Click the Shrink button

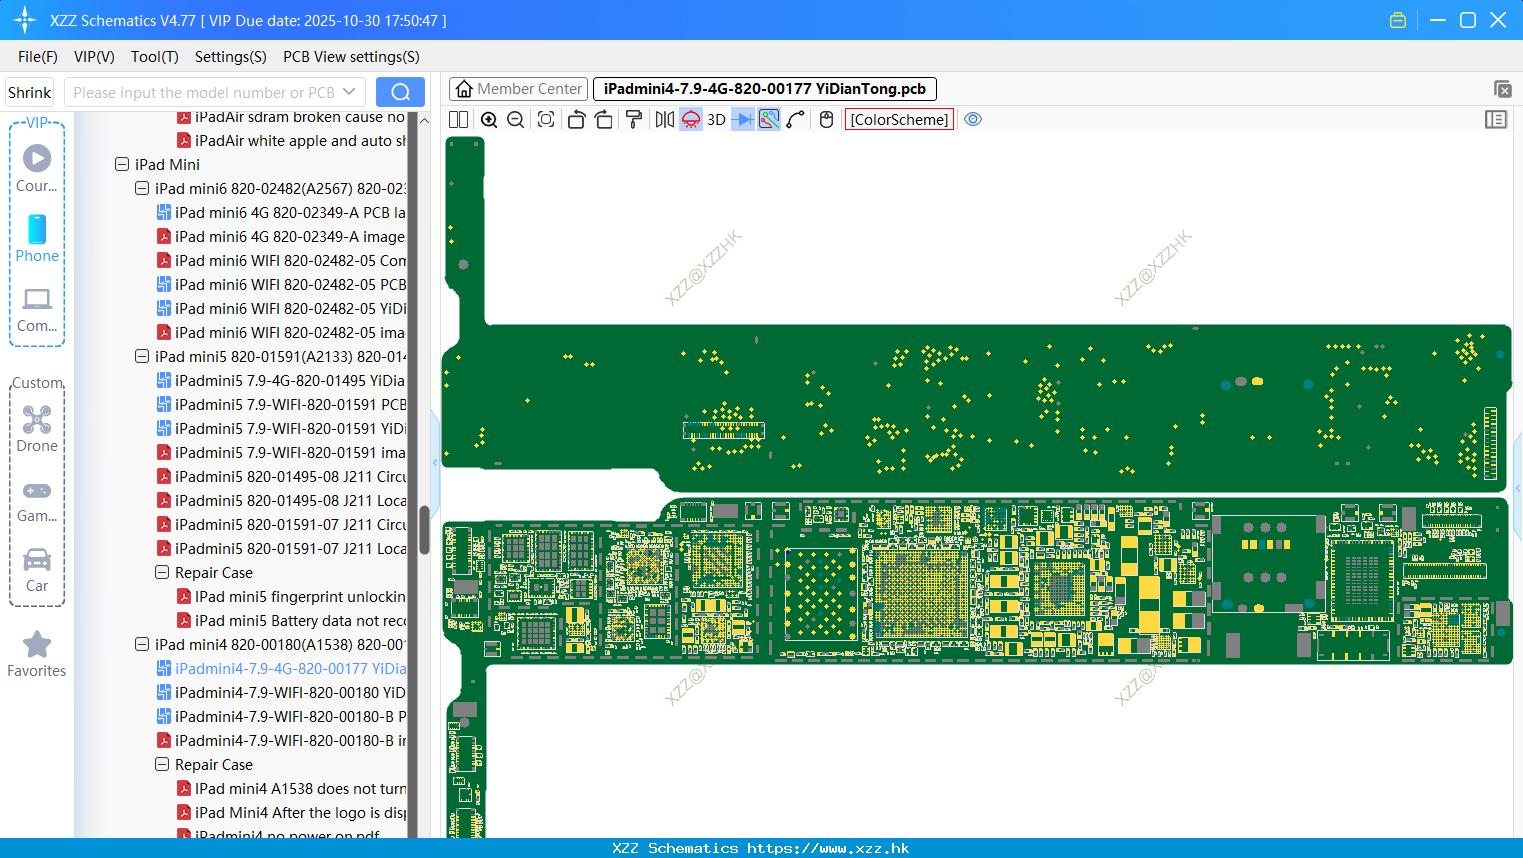coord(30,92)
